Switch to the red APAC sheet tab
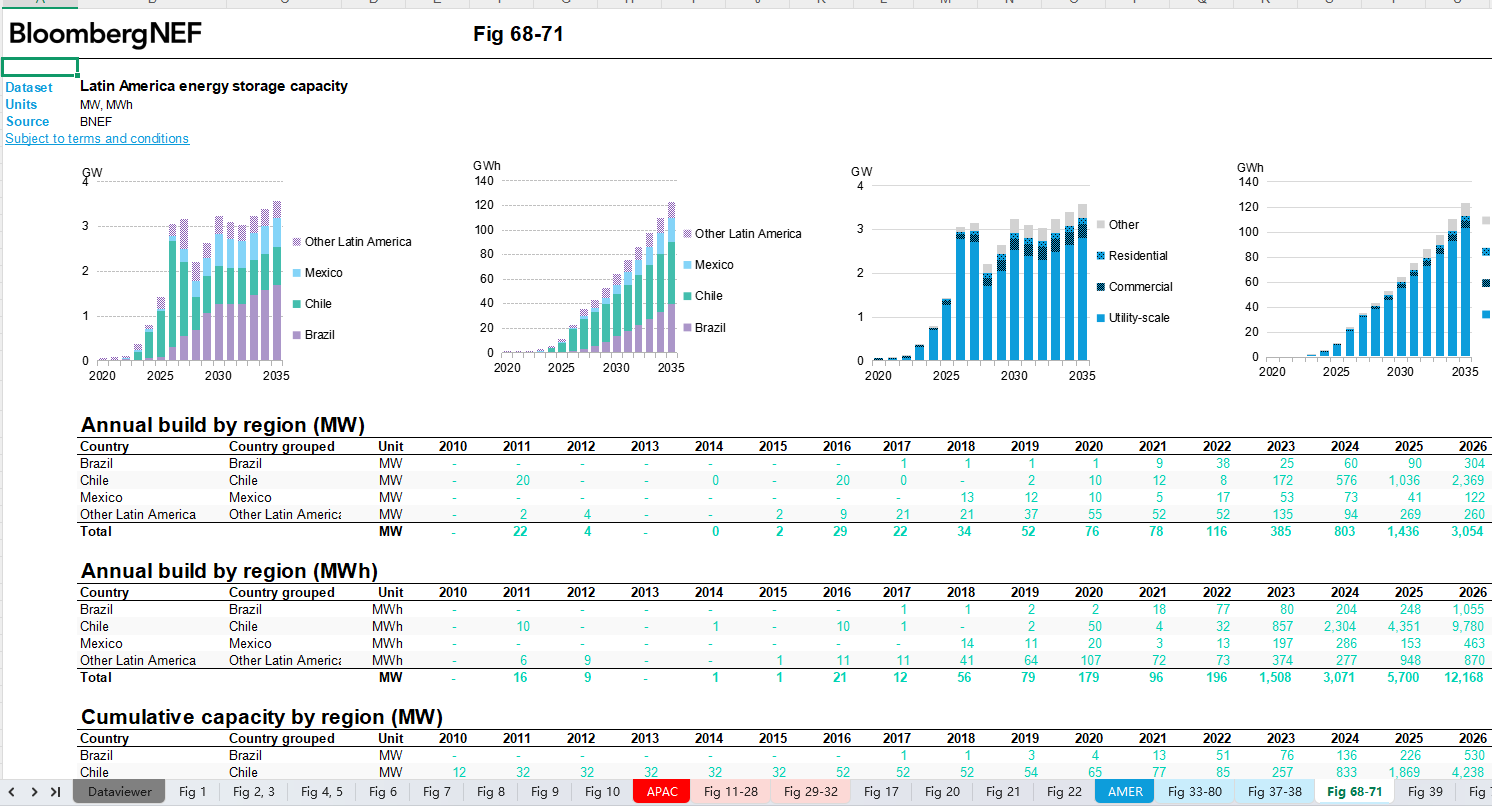 [x=662, y=792]
